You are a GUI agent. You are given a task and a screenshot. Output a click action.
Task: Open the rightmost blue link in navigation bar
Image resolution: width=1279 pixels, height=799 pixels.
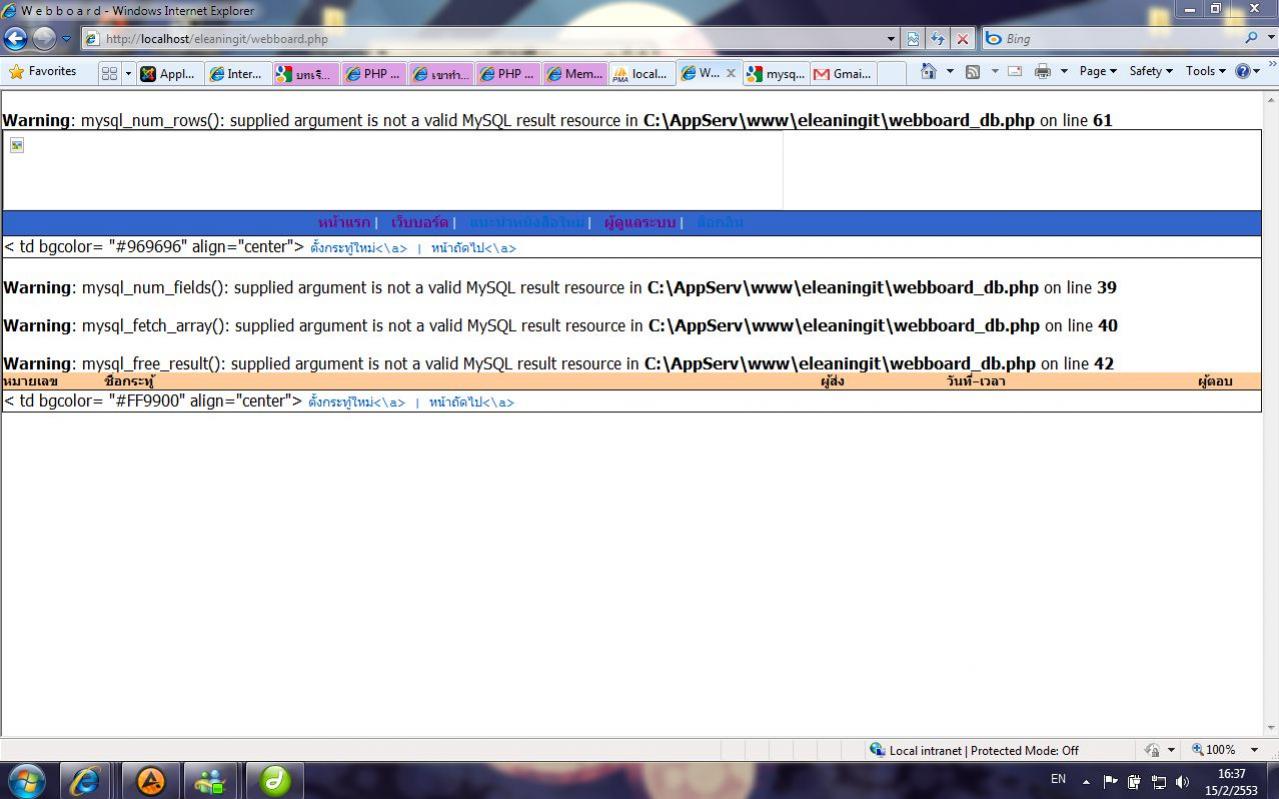tap(720, 222)
